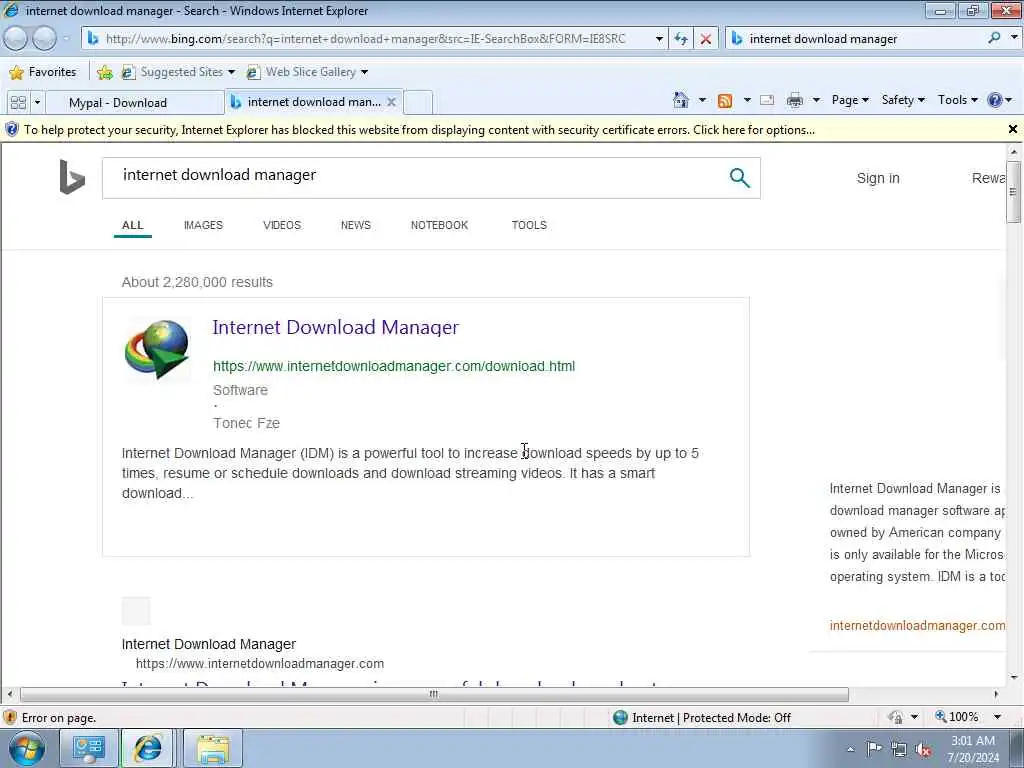1024x768 pixels.
Task: Click the second Internet Download Manager result title
Action: [x=209, y=644]
